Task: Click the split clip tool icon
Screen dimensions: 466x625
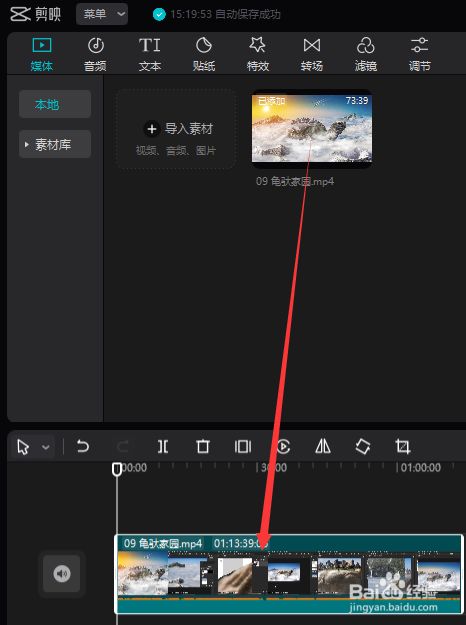Action: tap(163, 446)
